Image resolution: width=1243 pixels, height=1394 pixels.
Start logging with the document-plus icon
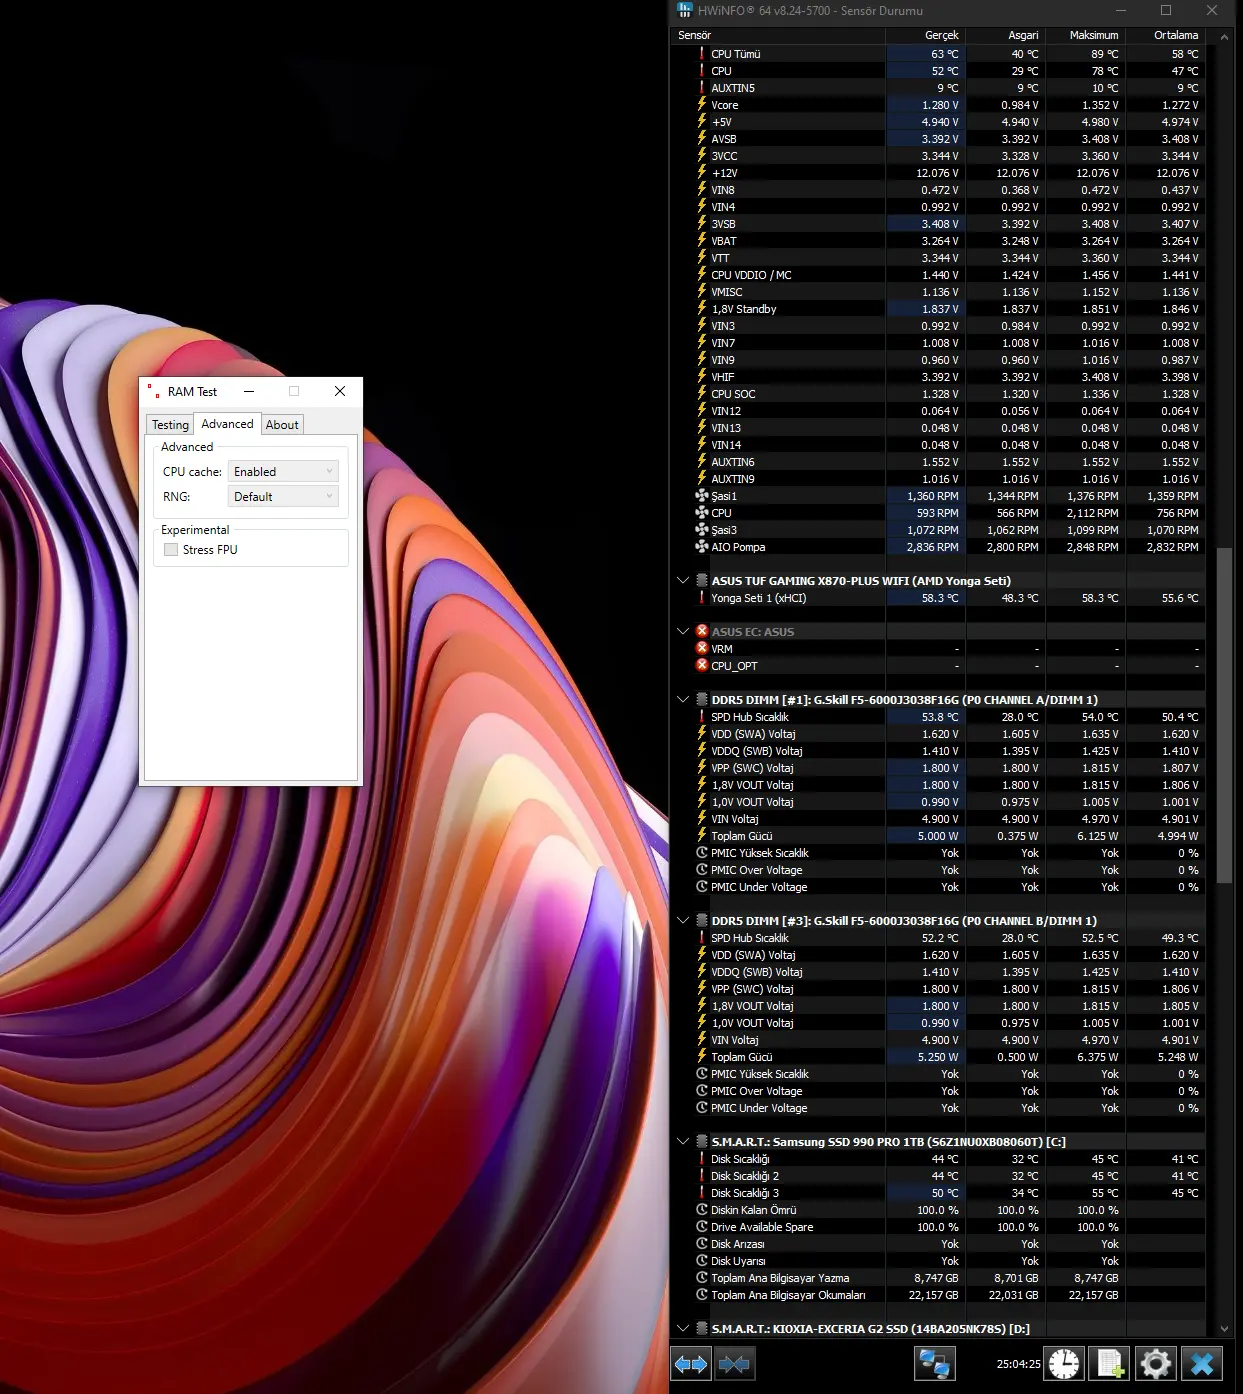pyautogui.click(x=1110, y=1363)
